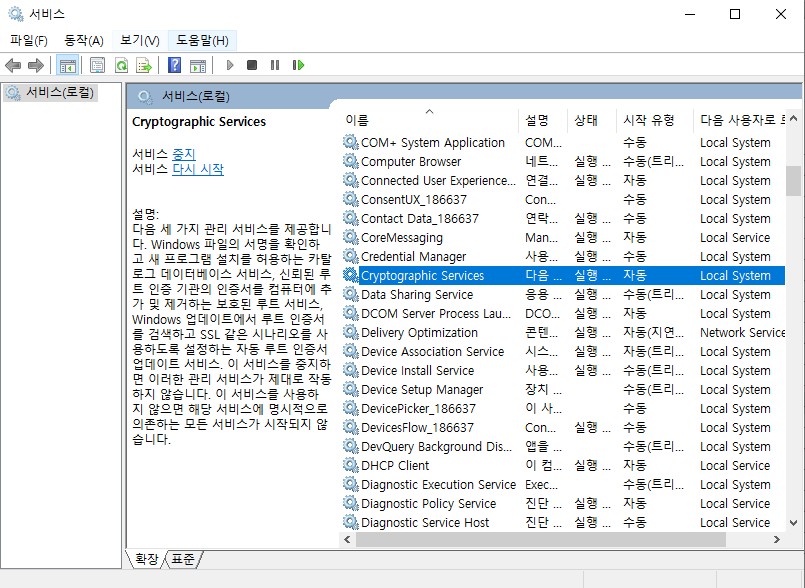The height and width of the screenshot is (588, 805).
Task: Open the 파일(F) menu
Action: (29, 40)
